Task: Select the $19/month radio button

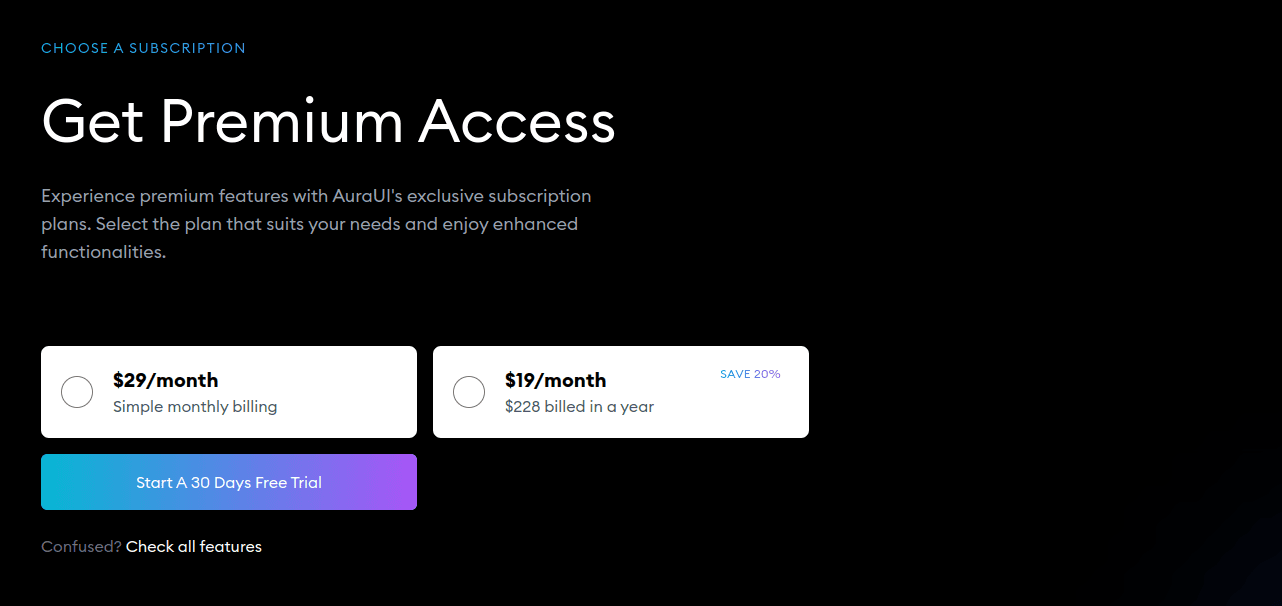Action: 469,392
